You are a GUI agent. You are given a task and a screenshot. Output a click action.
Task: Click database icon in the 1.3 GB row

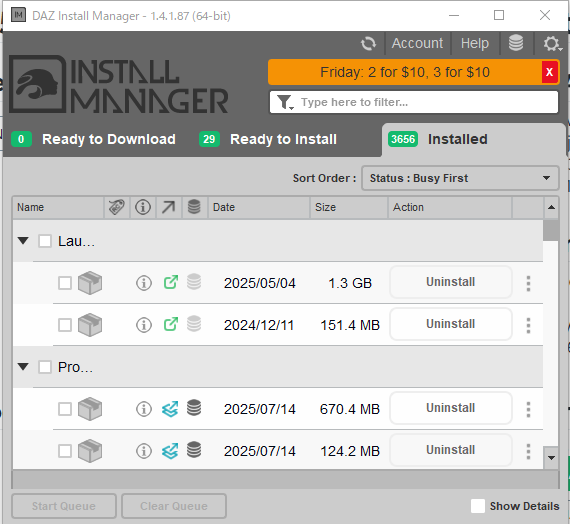(194, 282)
